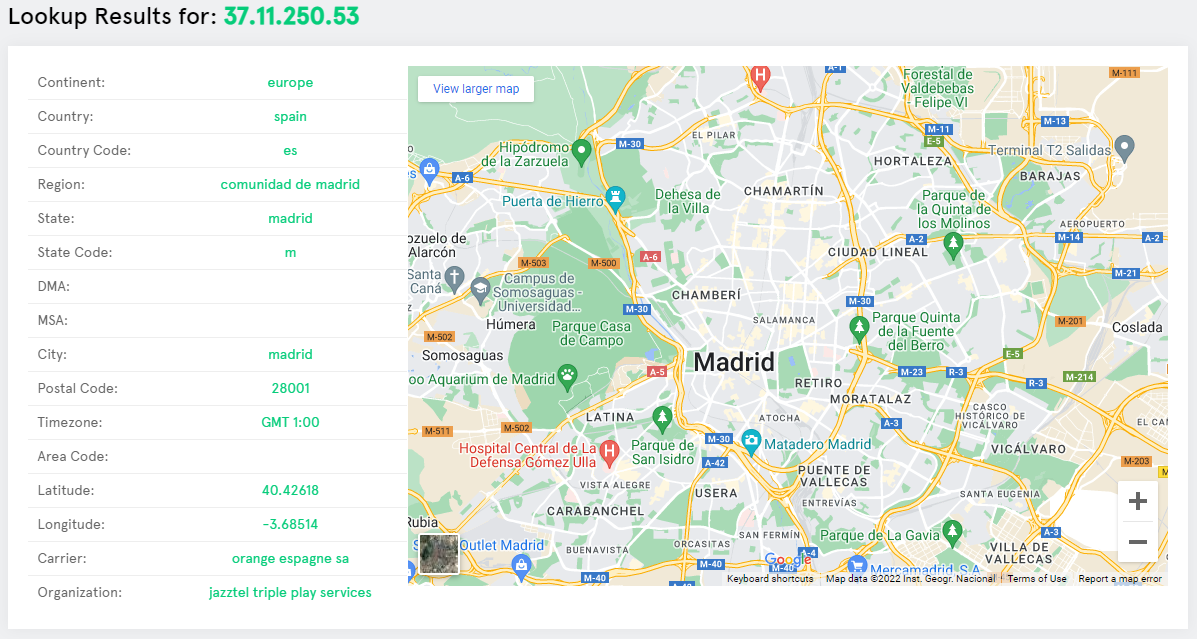
Task: Click the shopping bag pin near A-6
Action: coord(429,172)
